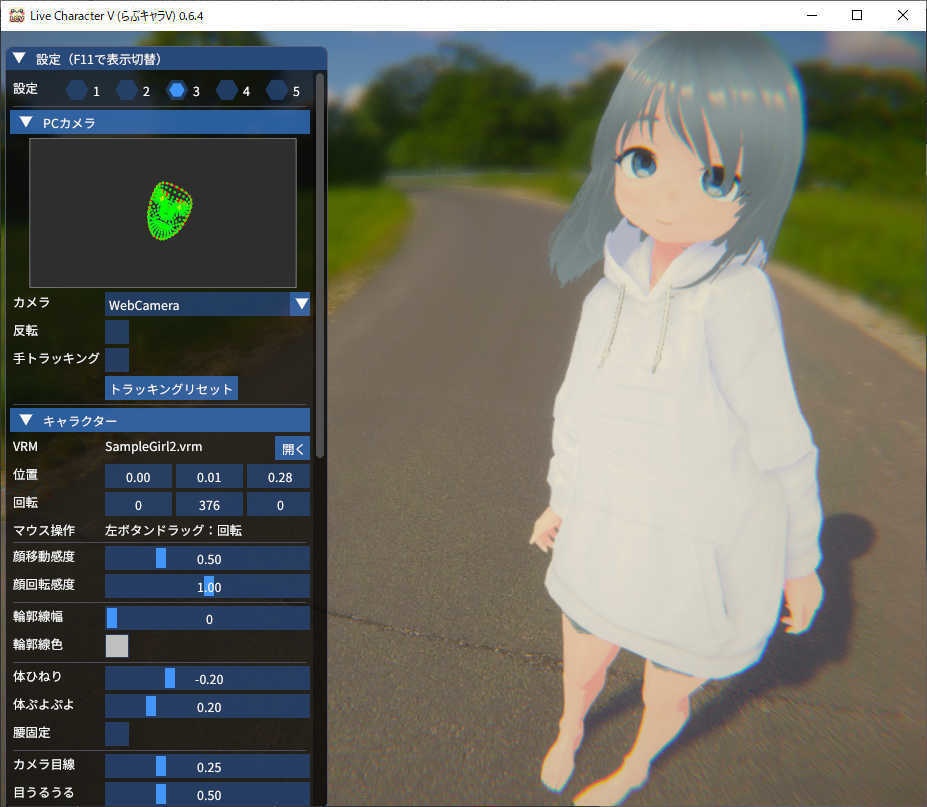Click 開く to load a VRM file
The image size is (927, 807).
(292, 448)
